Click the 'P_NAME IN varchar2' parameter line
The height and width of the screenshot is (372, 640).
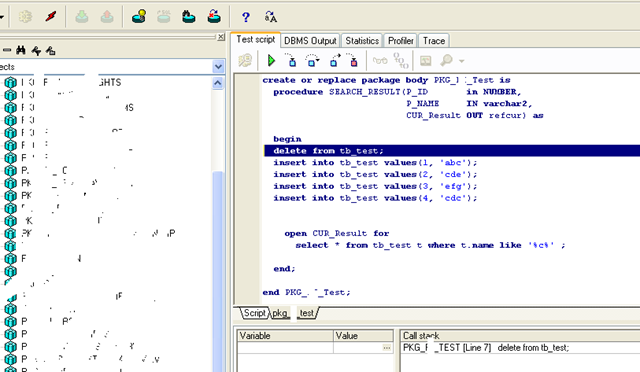[x=469, y=104]
